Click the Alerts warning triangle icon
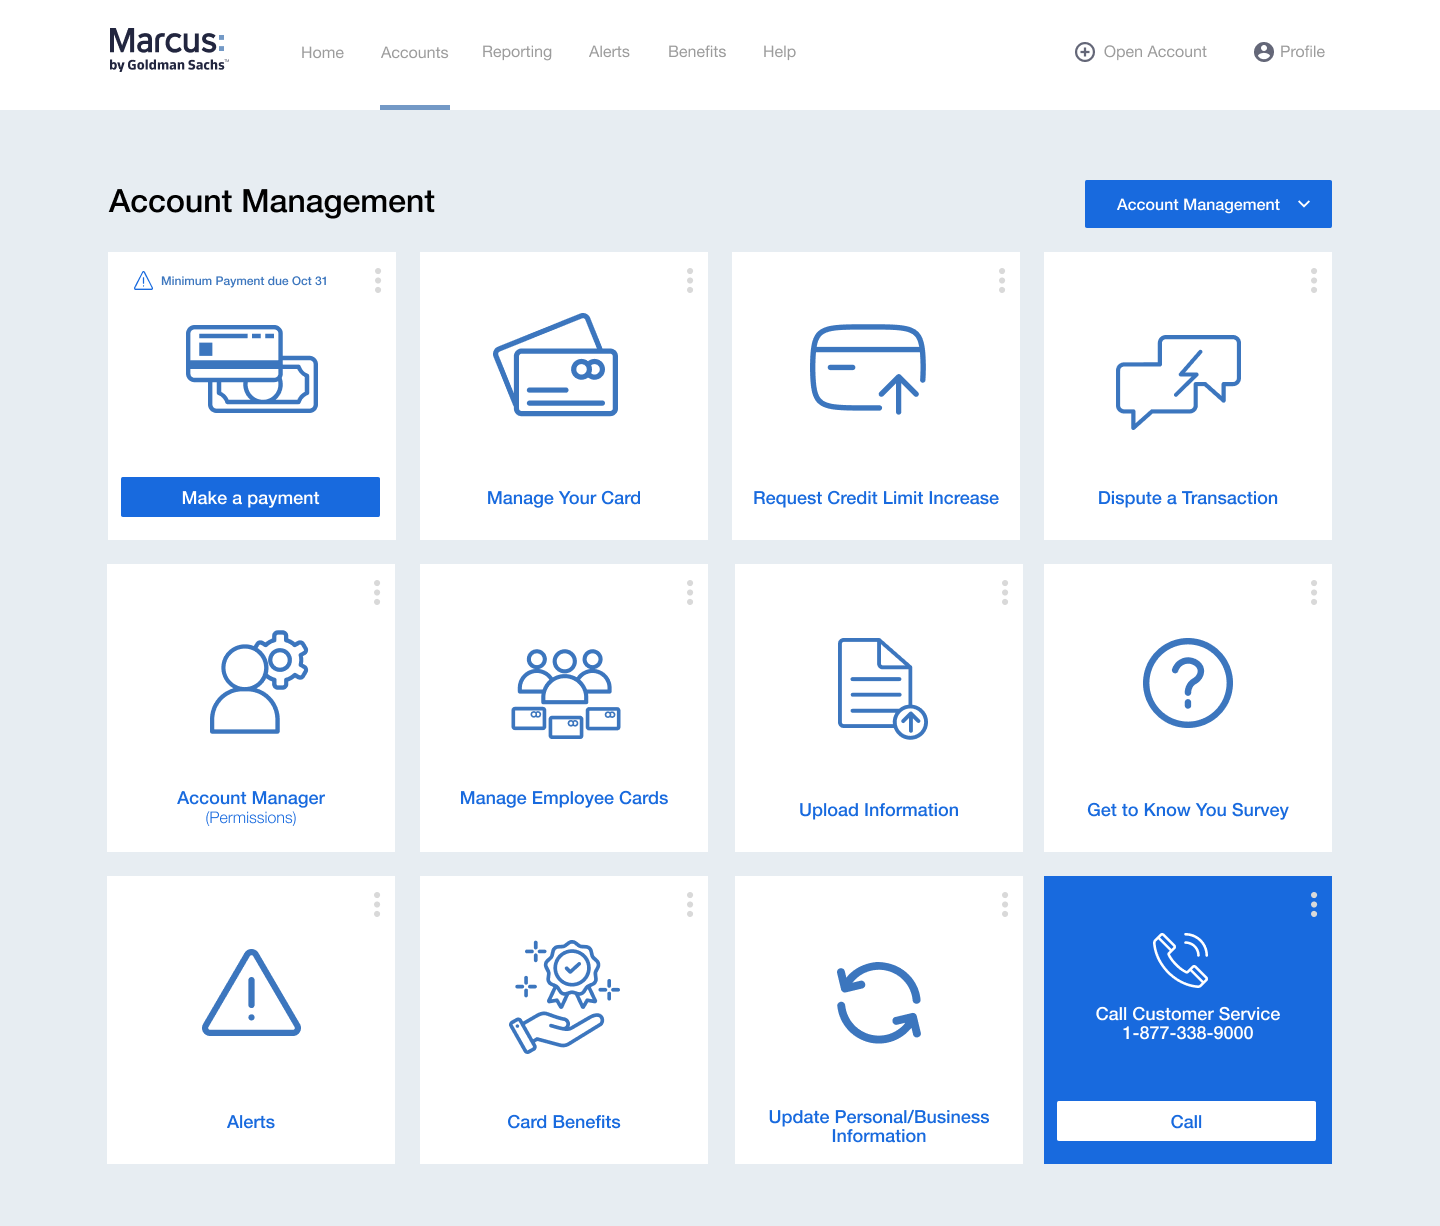The image size is (1440, 1226). pos(251,992)
